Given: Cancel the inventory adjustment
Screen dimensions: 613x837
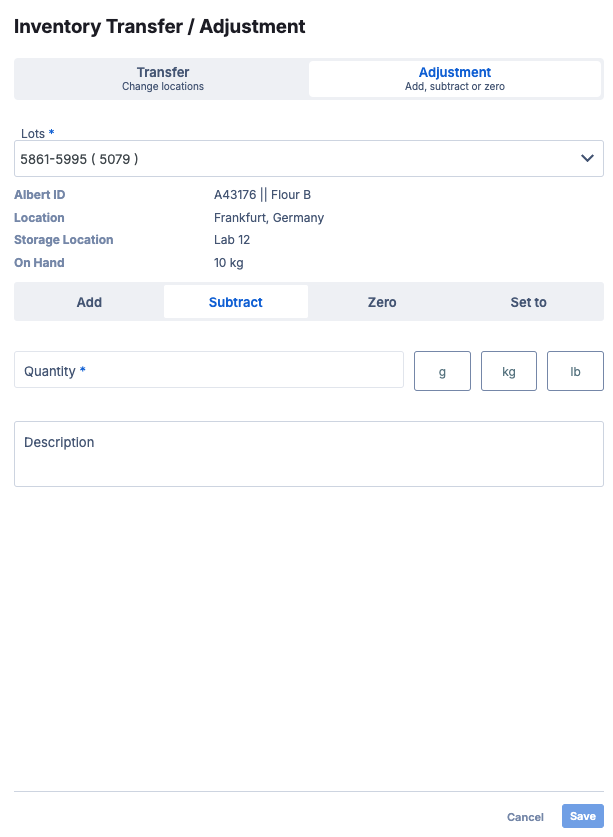Looking at the screenshot, I should (x=525, y=817).
